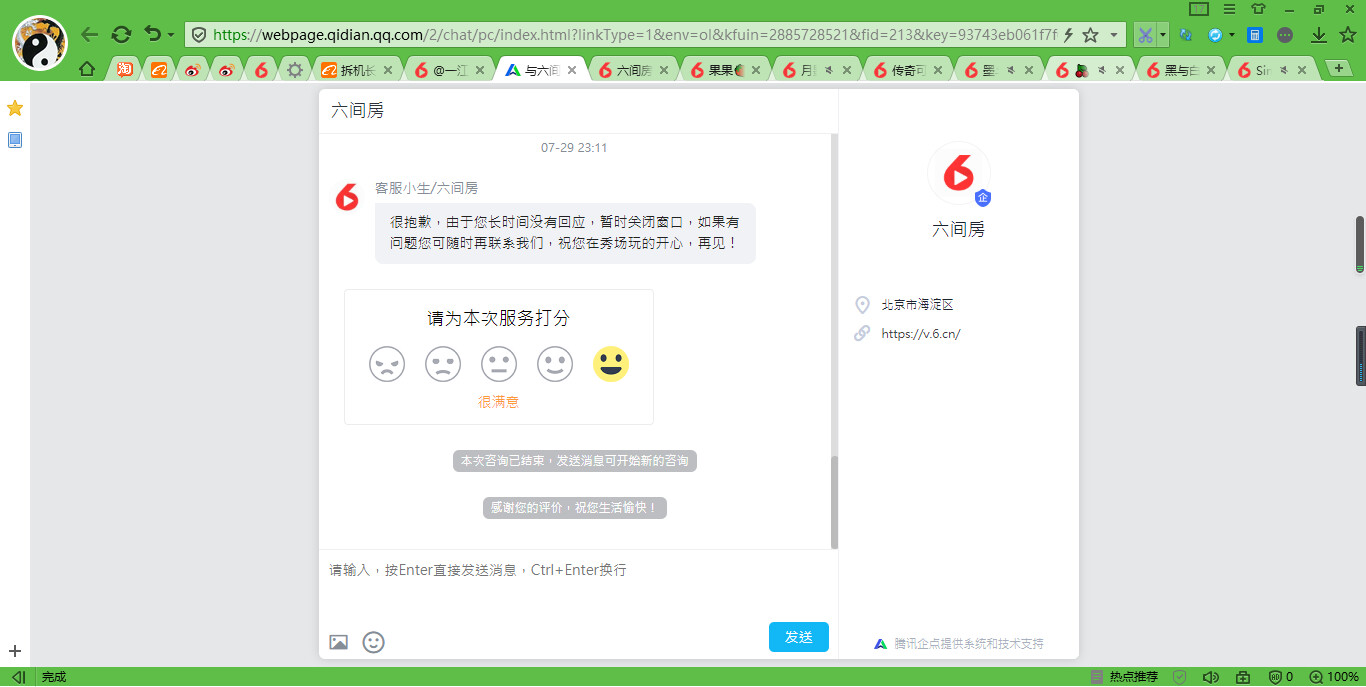Screen dimensions: 1366x687
Task: Click the blue sync extension icon
Action: coord(1186,35)
